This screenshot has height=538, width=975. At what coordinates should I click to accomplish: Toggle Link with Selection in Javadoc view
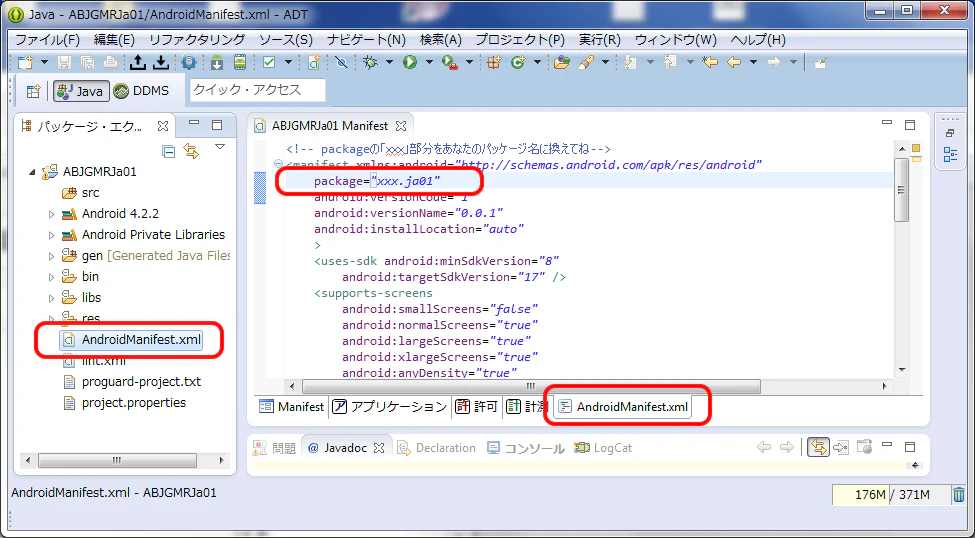pyautogui.click(x=818, y=447)
